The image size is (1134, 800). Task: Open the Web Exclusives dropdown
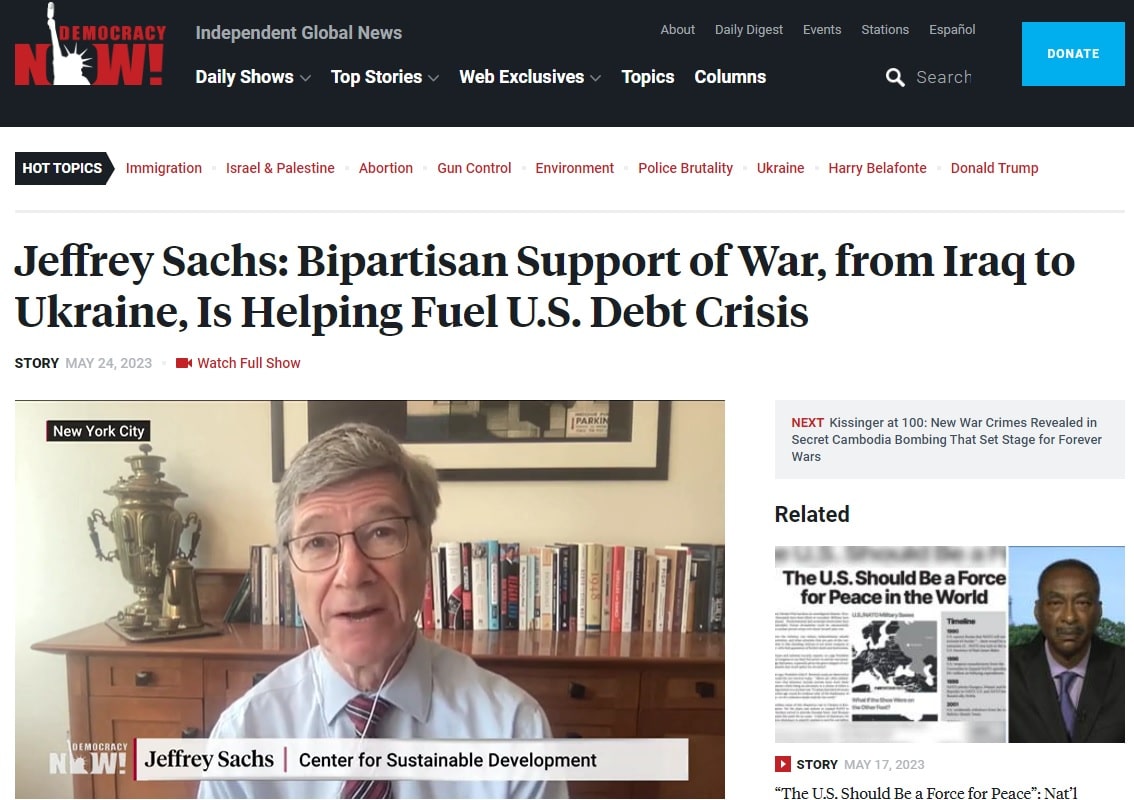tap(529, 77)
